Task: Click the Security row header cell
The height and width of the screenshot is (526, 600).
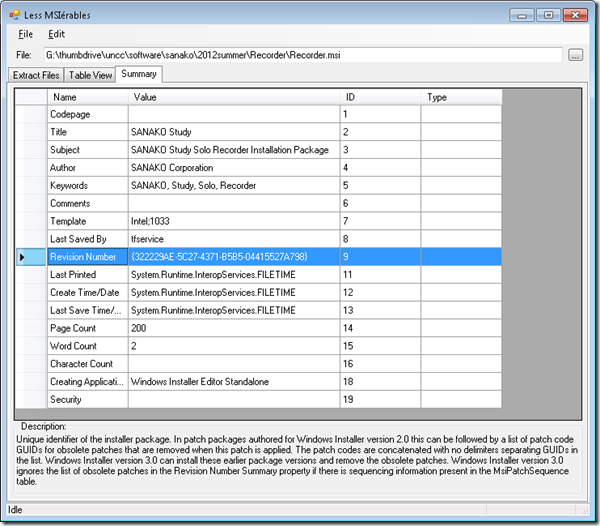Action: tap(32, 400)
